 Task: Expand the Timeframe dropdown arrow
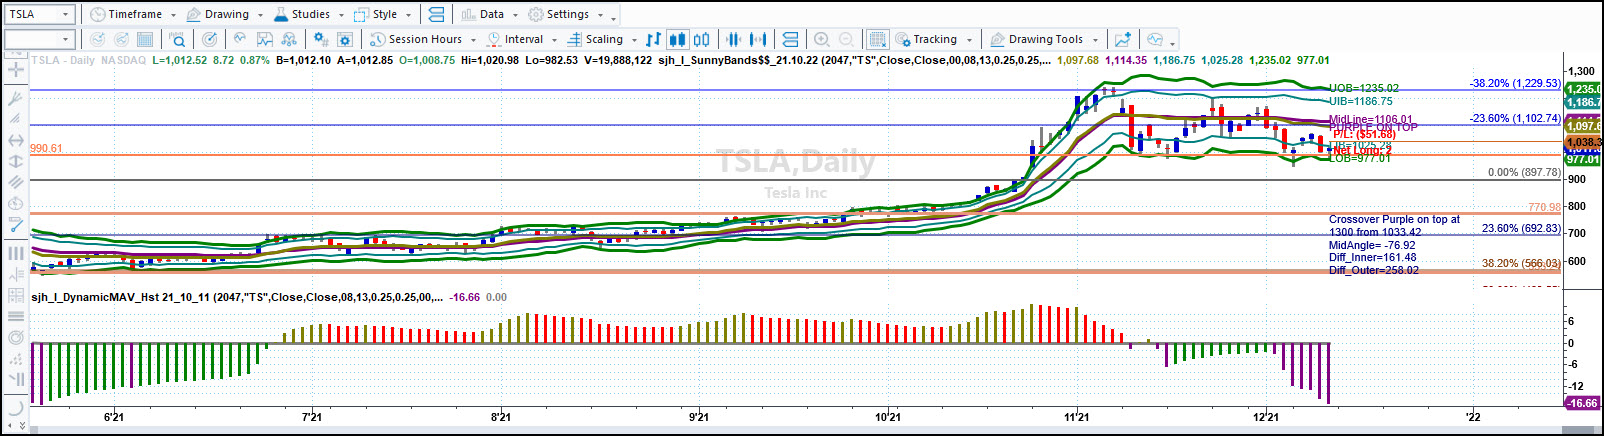click(x=173, y=15)
